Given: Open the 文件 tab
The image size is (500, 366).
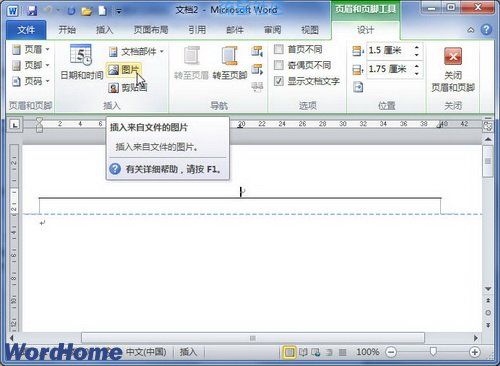Looking at the screenshot, I should point(26,30).
